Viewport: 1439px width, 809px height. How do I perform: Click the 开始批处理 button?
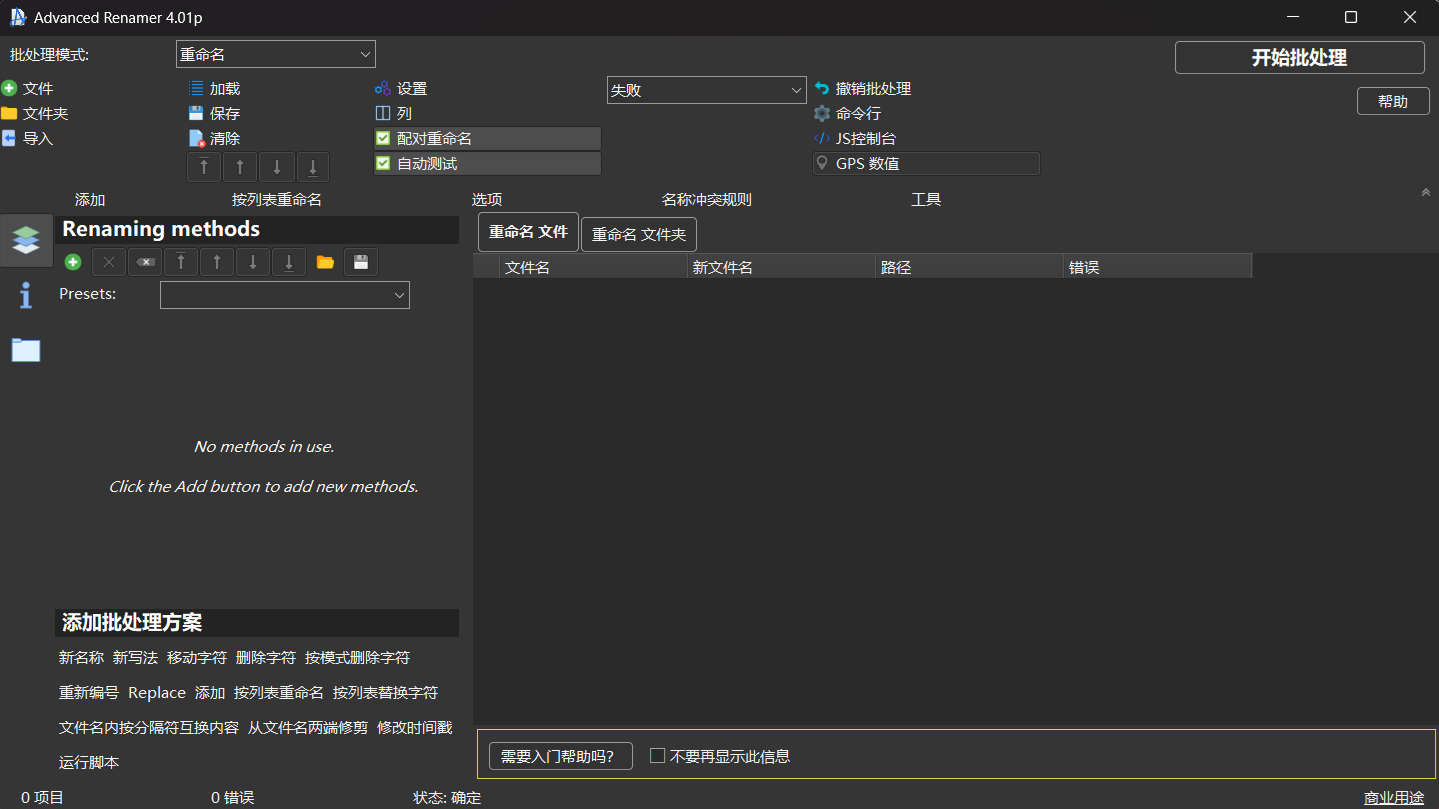tap(1298, 57)
